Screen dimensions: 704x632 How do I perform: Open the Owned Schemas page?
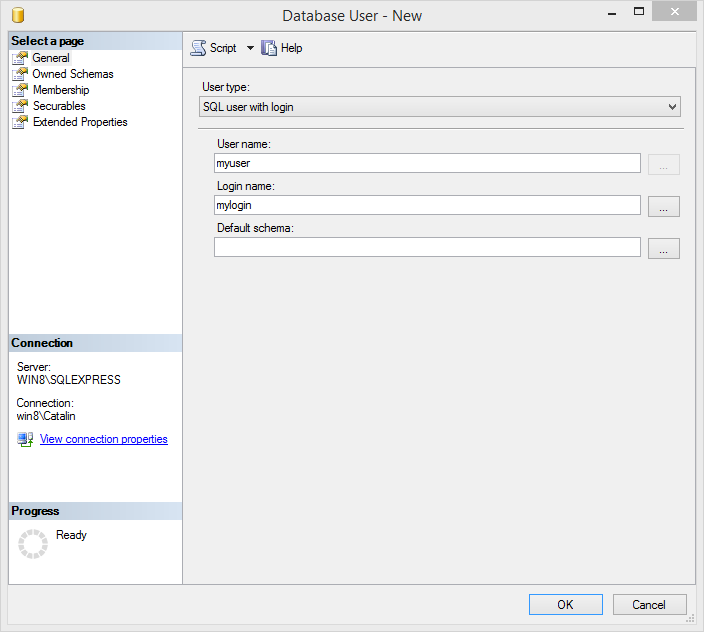(73, 74)
